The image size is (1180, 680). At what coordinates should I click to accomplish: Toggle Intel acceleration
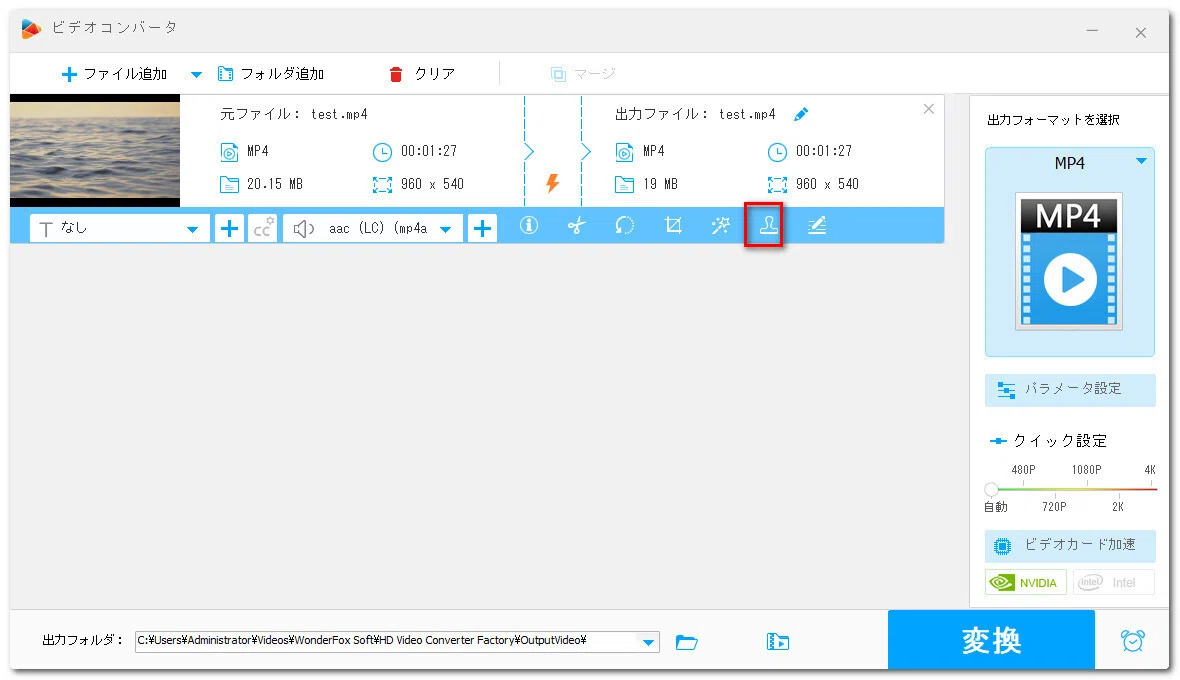pos(1114,582)
